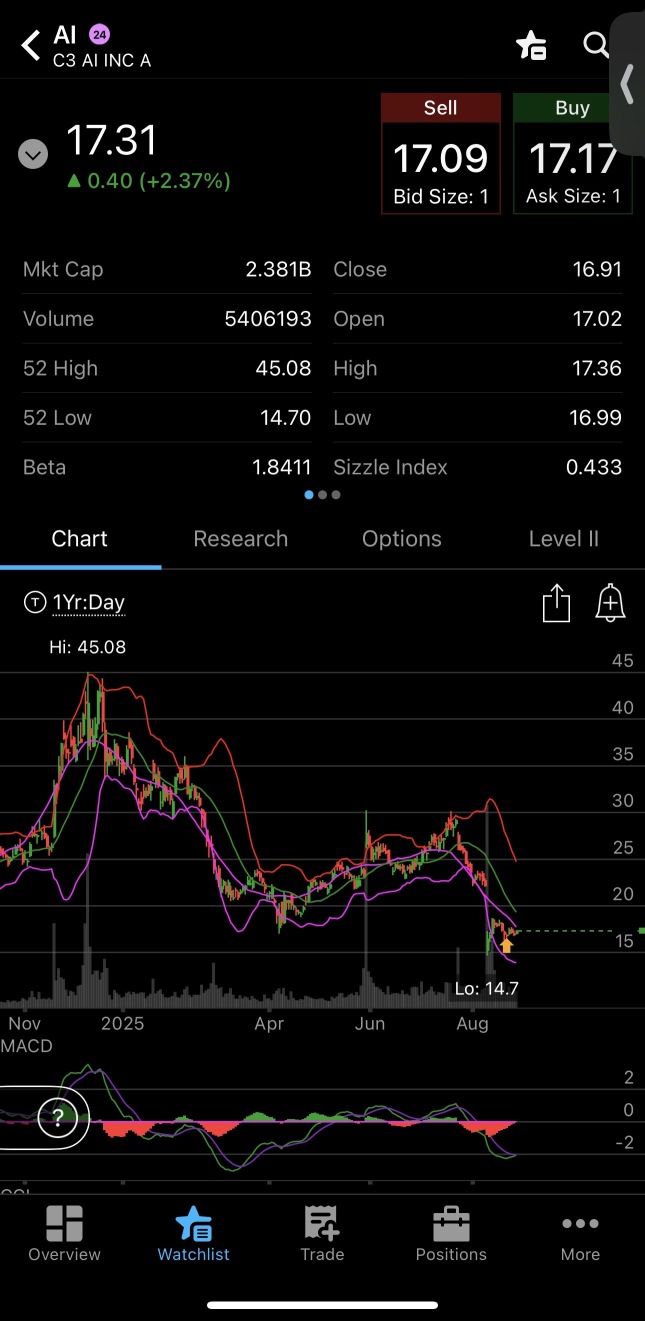Tap the purple 24 badge
The image size is (645, 1321).
99,35
